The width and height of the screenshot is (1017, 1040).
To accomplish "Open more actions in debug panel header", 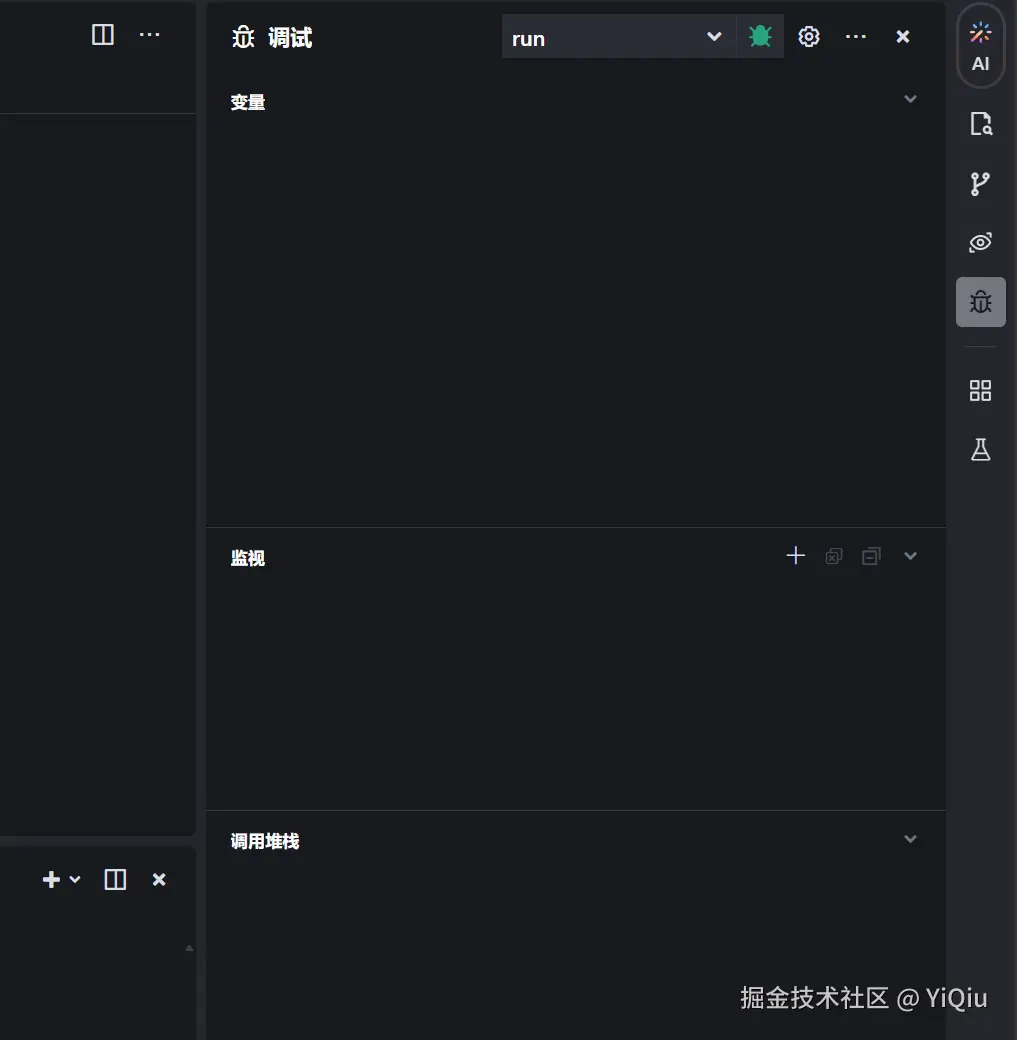I will 856,36.
